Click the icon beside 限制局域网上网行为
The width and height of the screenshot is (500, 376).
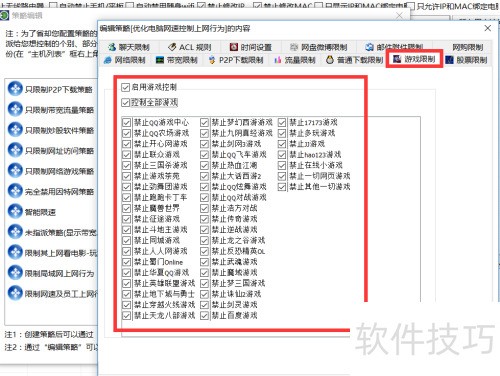click(15, 273)
